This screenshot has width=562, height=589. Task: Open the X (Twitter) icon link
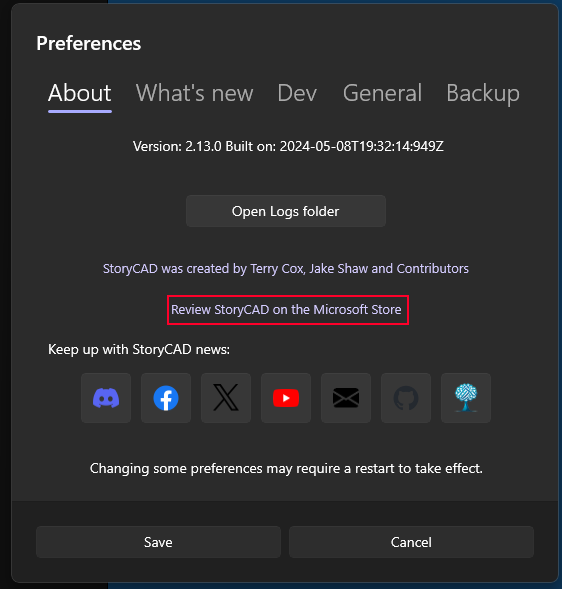[x=226, y=398]
